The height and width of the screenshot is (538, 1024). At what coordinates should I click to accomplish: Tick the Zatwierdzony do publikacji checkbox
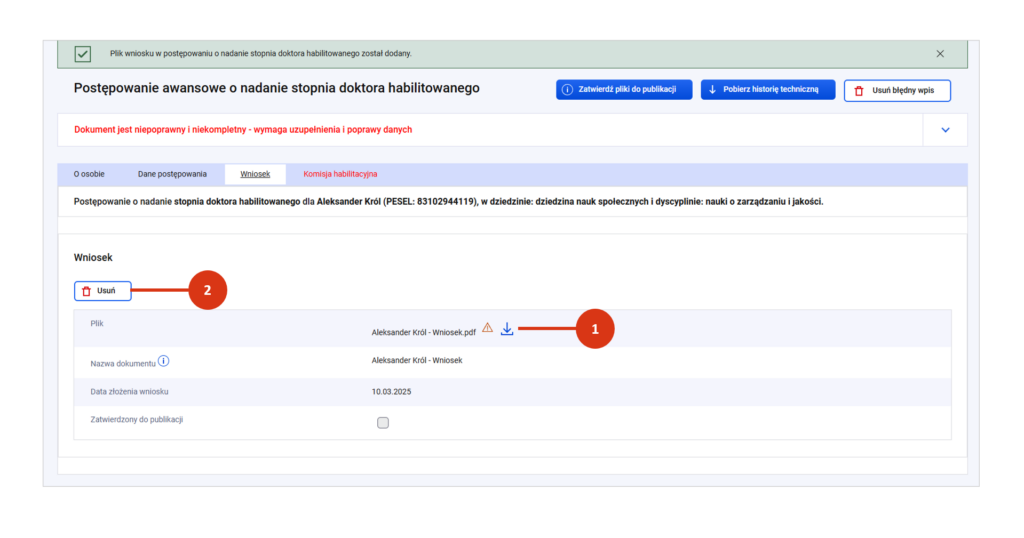click(x=383, y=423)
